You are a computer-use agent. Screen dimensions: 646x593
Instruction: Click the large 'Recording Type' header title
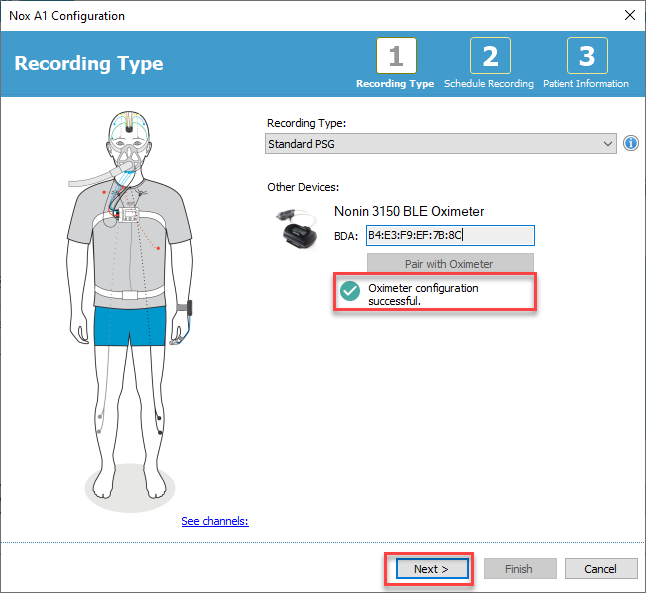89,63
